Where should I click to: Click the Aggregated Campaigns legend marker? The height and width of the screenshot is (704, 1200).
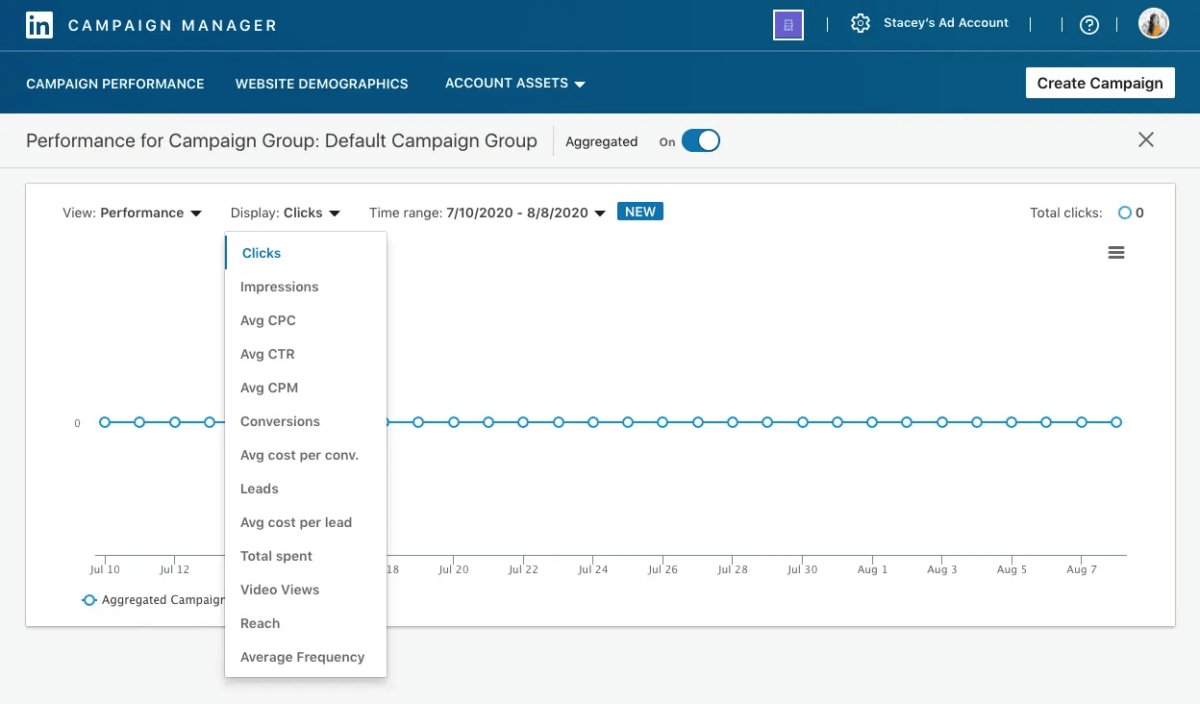point(89,600)
